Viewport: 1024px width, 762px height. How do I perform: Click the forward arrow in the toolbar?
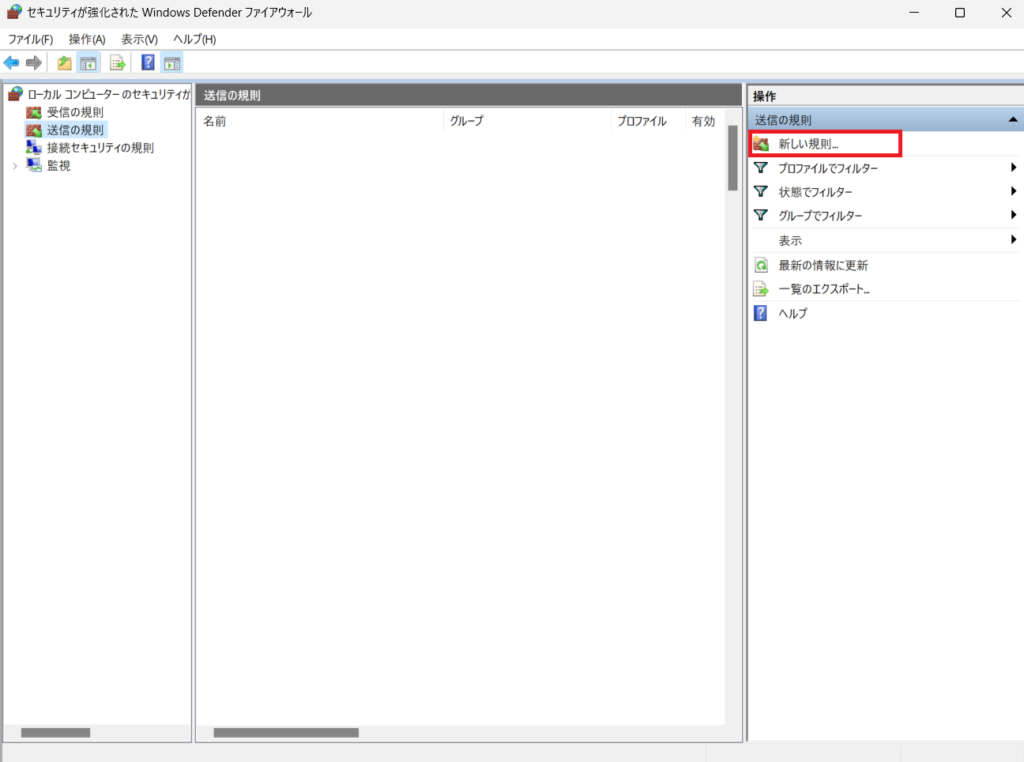coord(34,63)
